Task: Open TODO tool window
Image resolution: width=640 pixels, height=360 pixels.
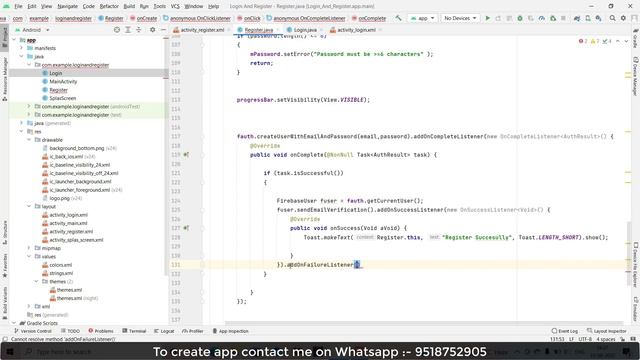Action: (x=70, y=331)
